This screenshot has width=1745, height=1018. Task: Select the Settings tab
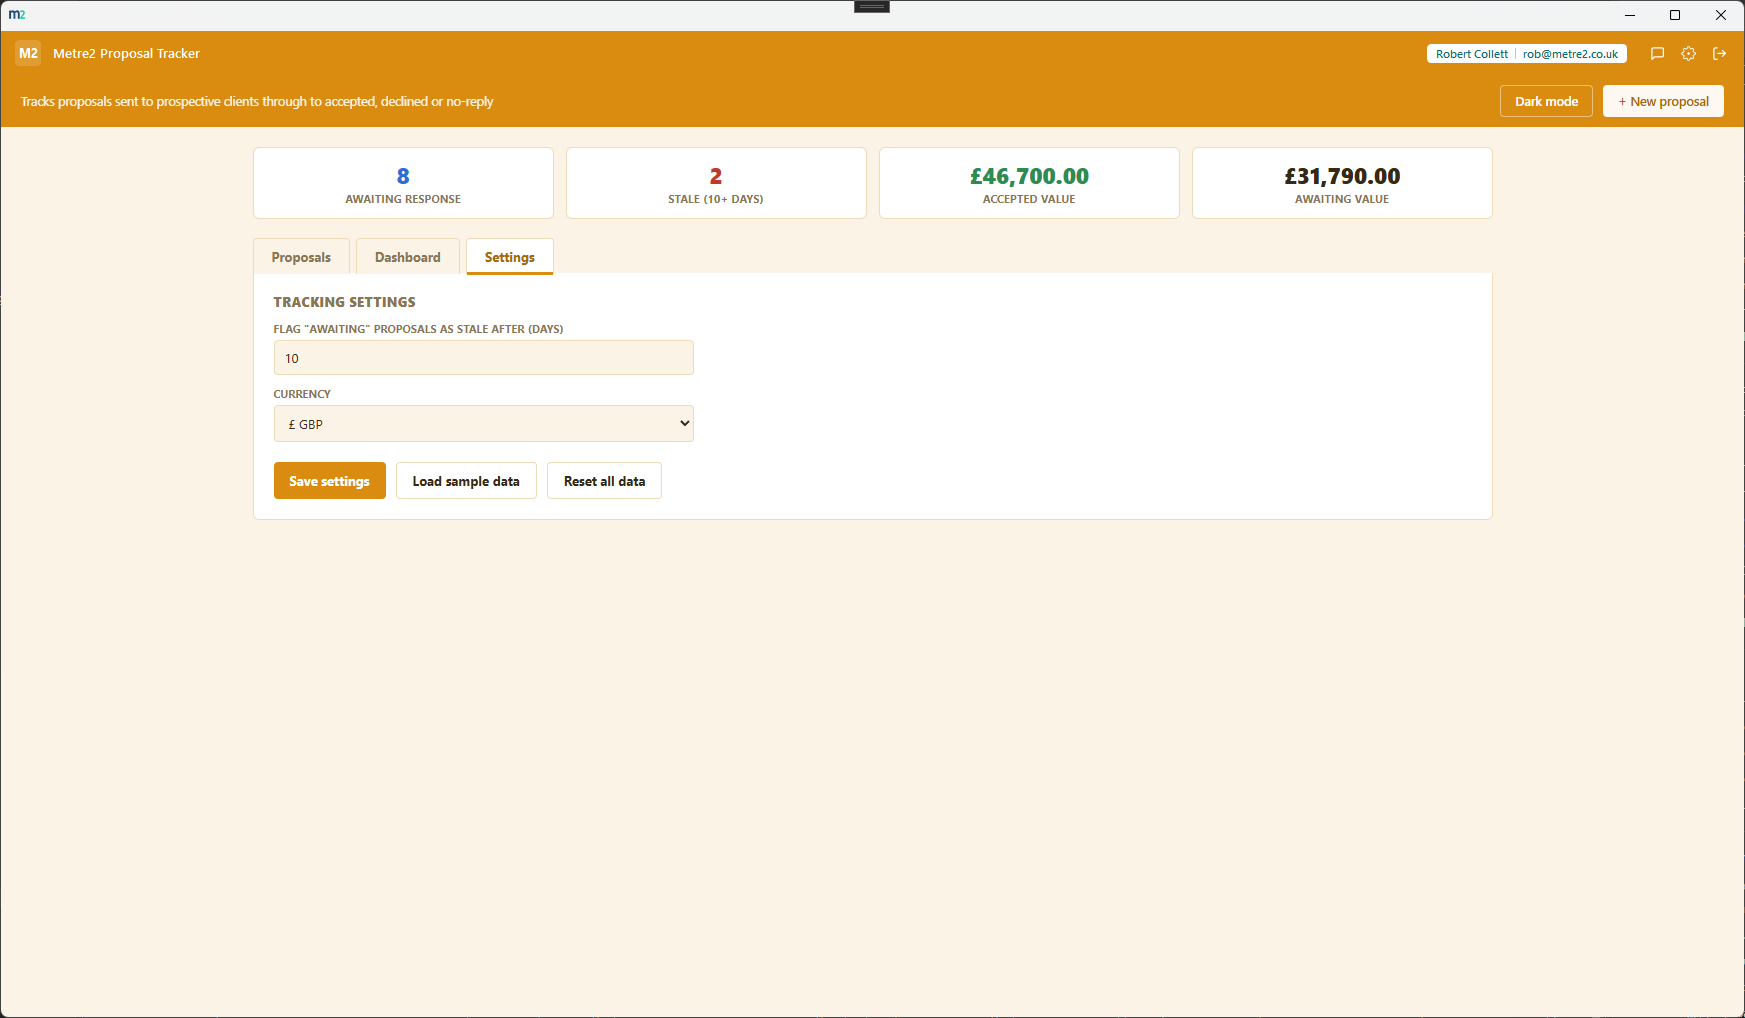coord(509,257)
